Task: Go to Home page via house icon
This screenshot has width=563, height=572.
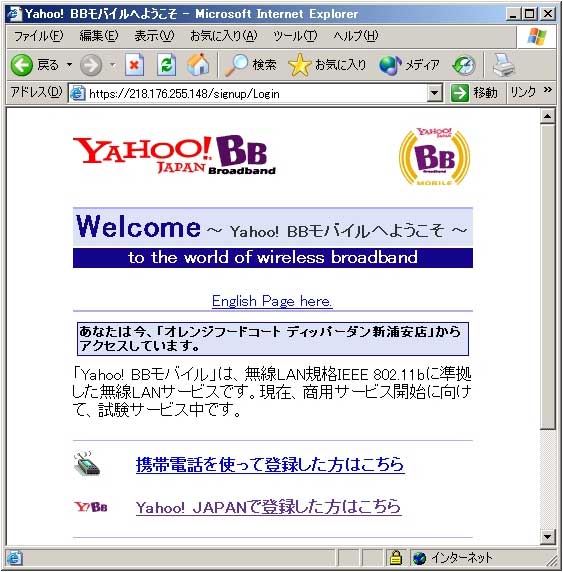Action: click(x=198, y=65)
